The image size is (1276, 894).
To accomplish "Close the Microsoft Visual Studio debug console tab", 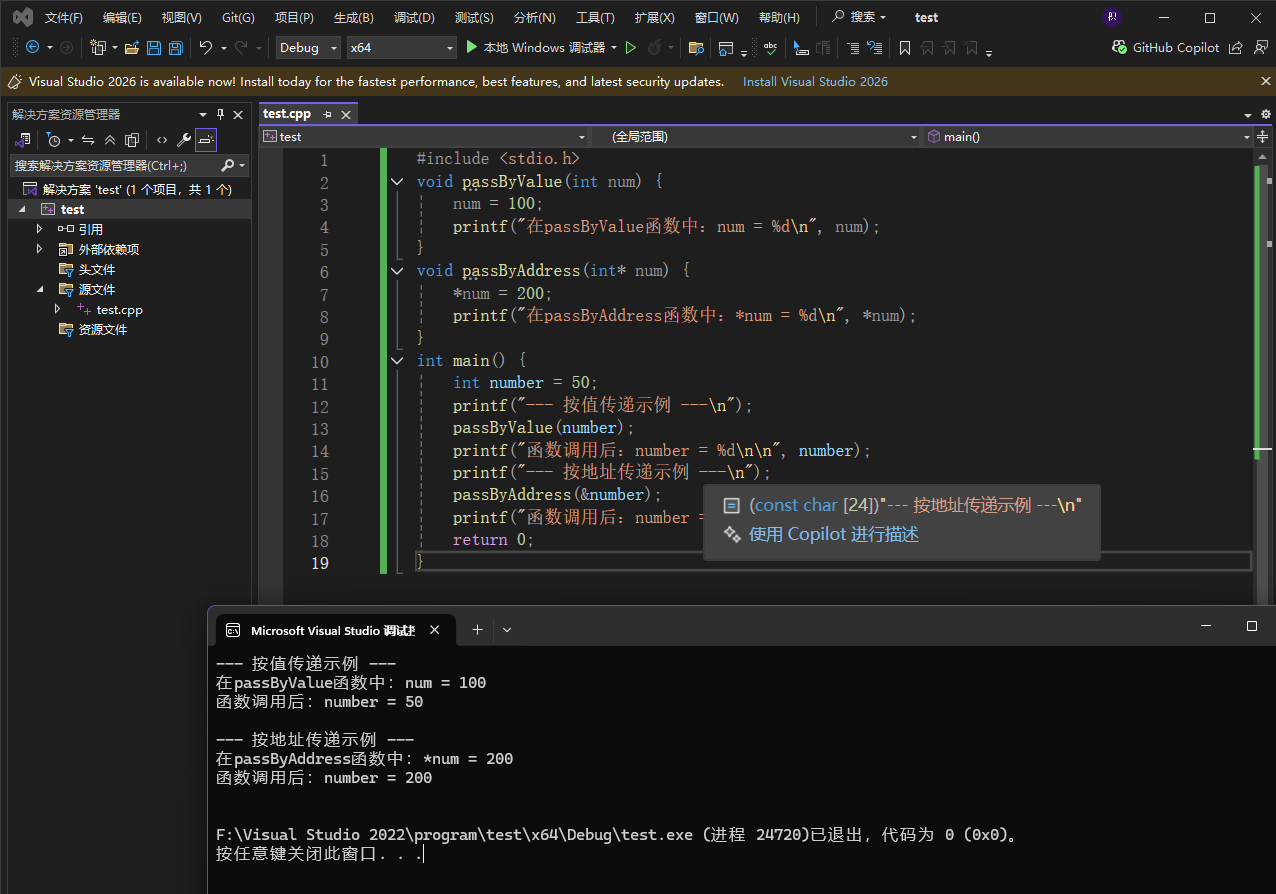I will 434,630.
